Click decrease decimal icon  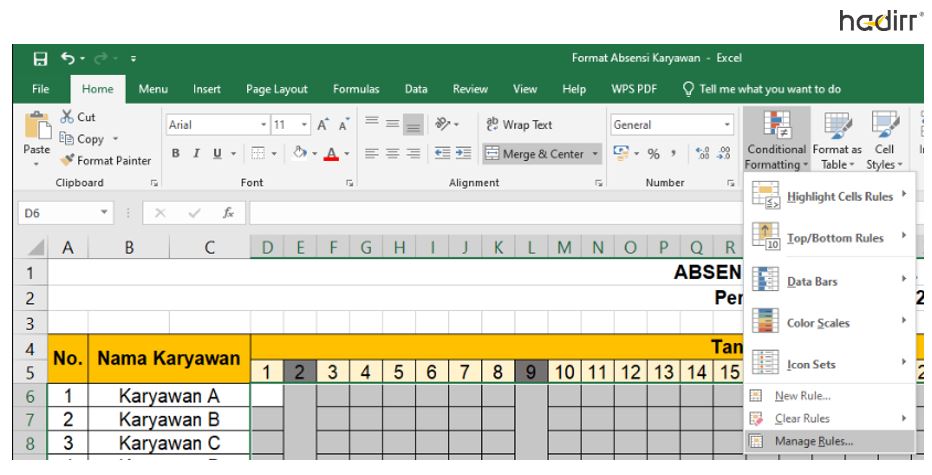point(723,153)
